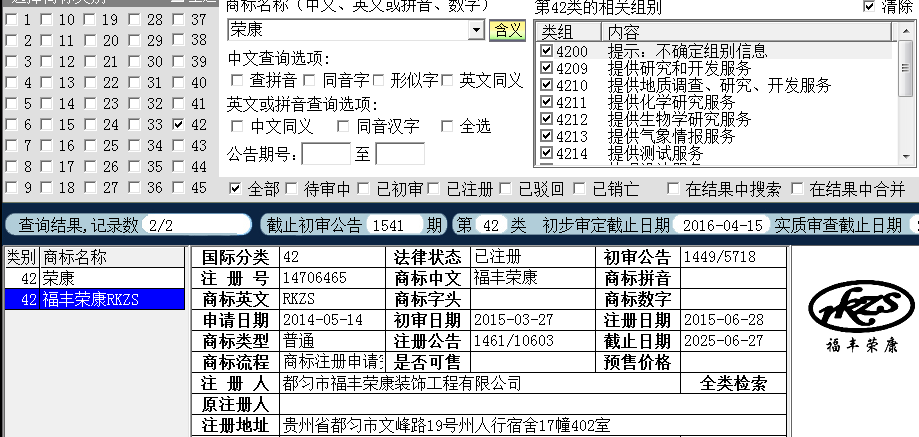
Task: Uncheck group 4214 testing services
Action: point(547,153)
